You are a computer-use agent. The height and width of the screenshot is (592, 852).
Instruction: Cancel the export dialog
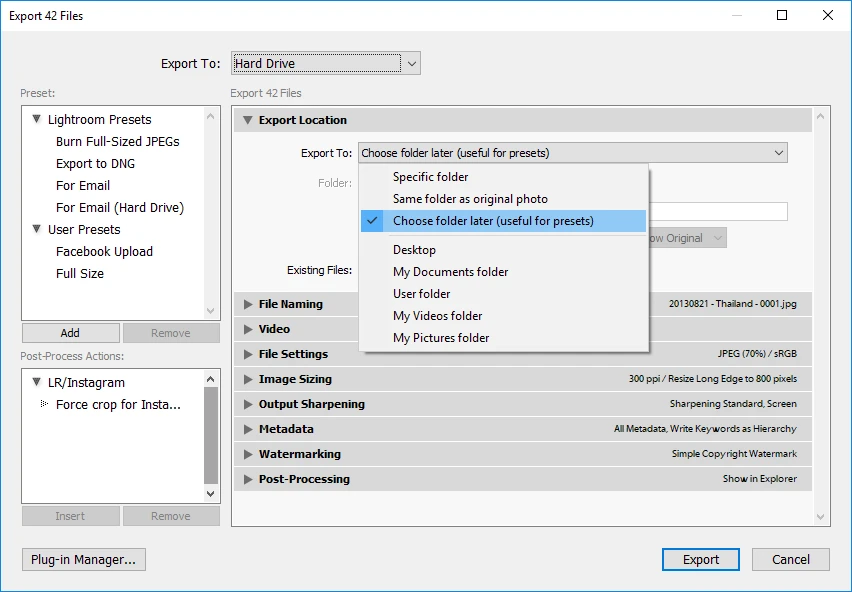pyautogui.click(x=791, y=559)
